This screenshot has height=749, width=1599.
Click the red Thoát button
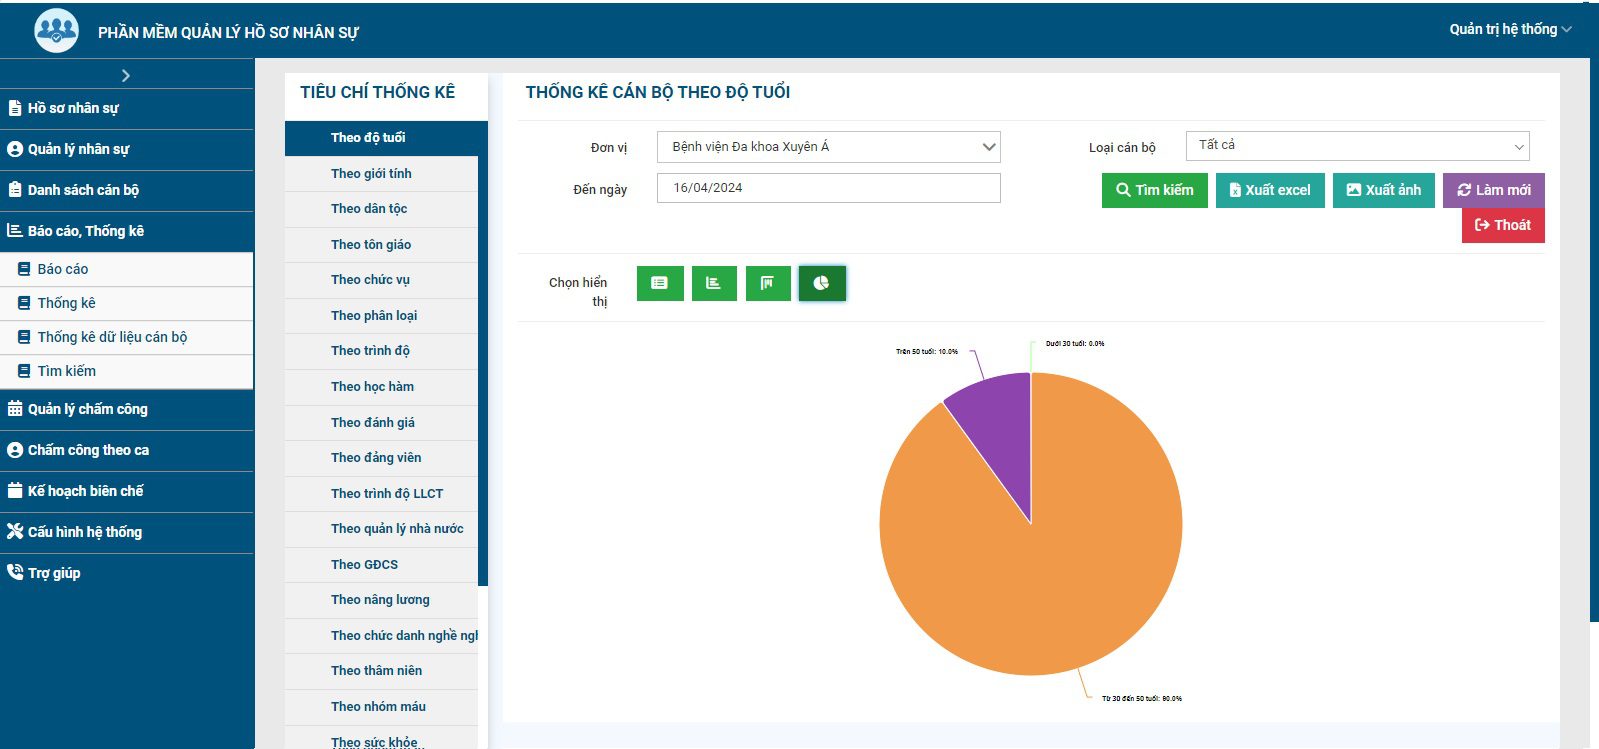pyautogui.click(x=1502, y=225)
